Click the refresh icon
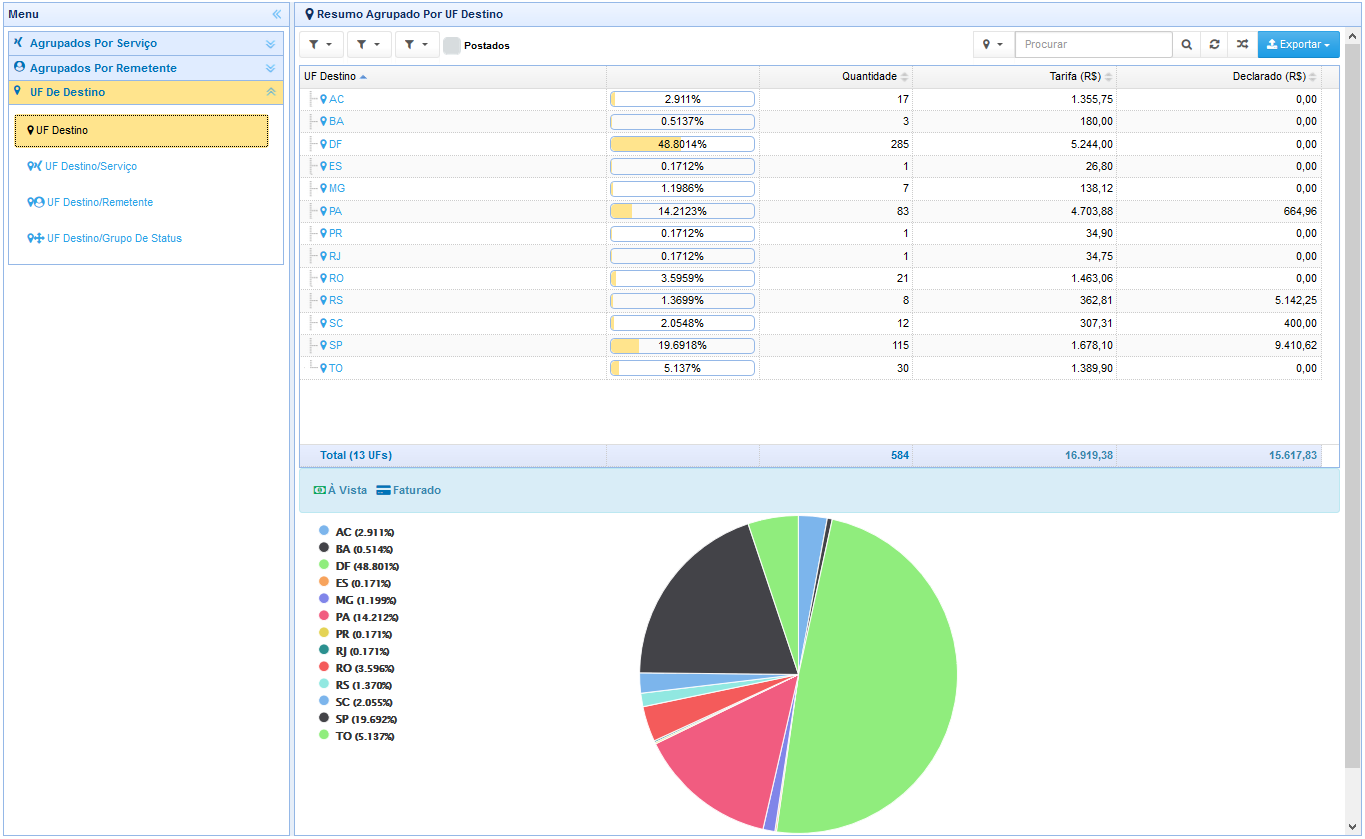Viewport: 1365px width, 839px height. (1214, 45)
